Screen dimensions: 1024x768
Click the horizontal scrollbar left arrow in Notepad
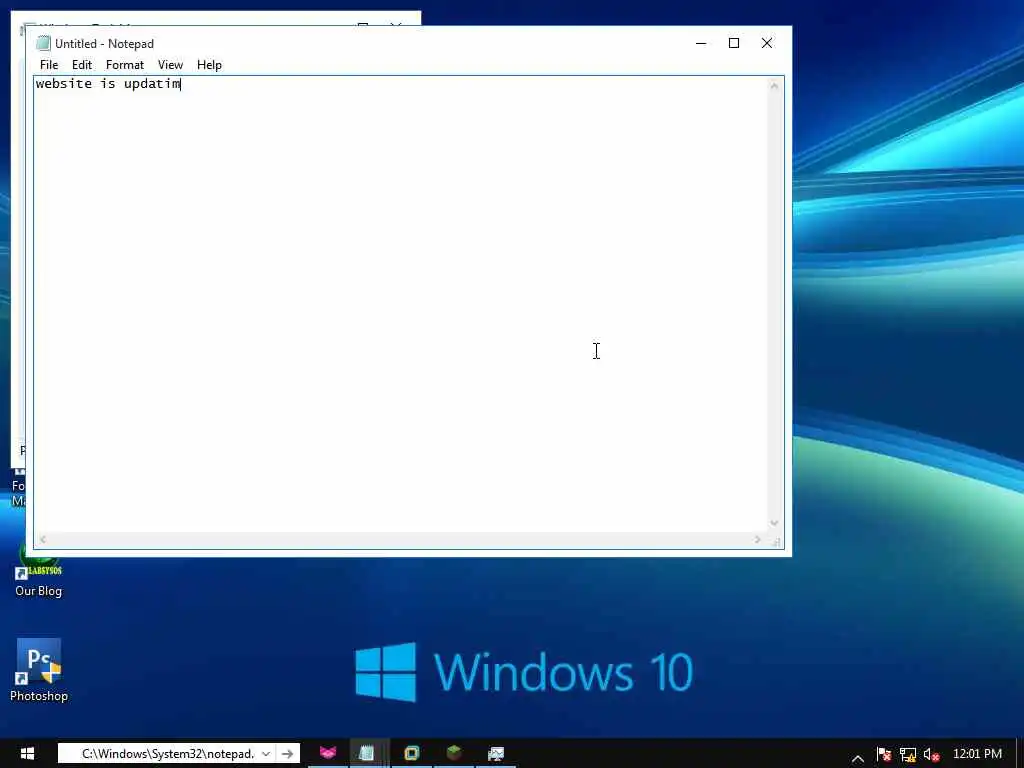pos(43,539)
